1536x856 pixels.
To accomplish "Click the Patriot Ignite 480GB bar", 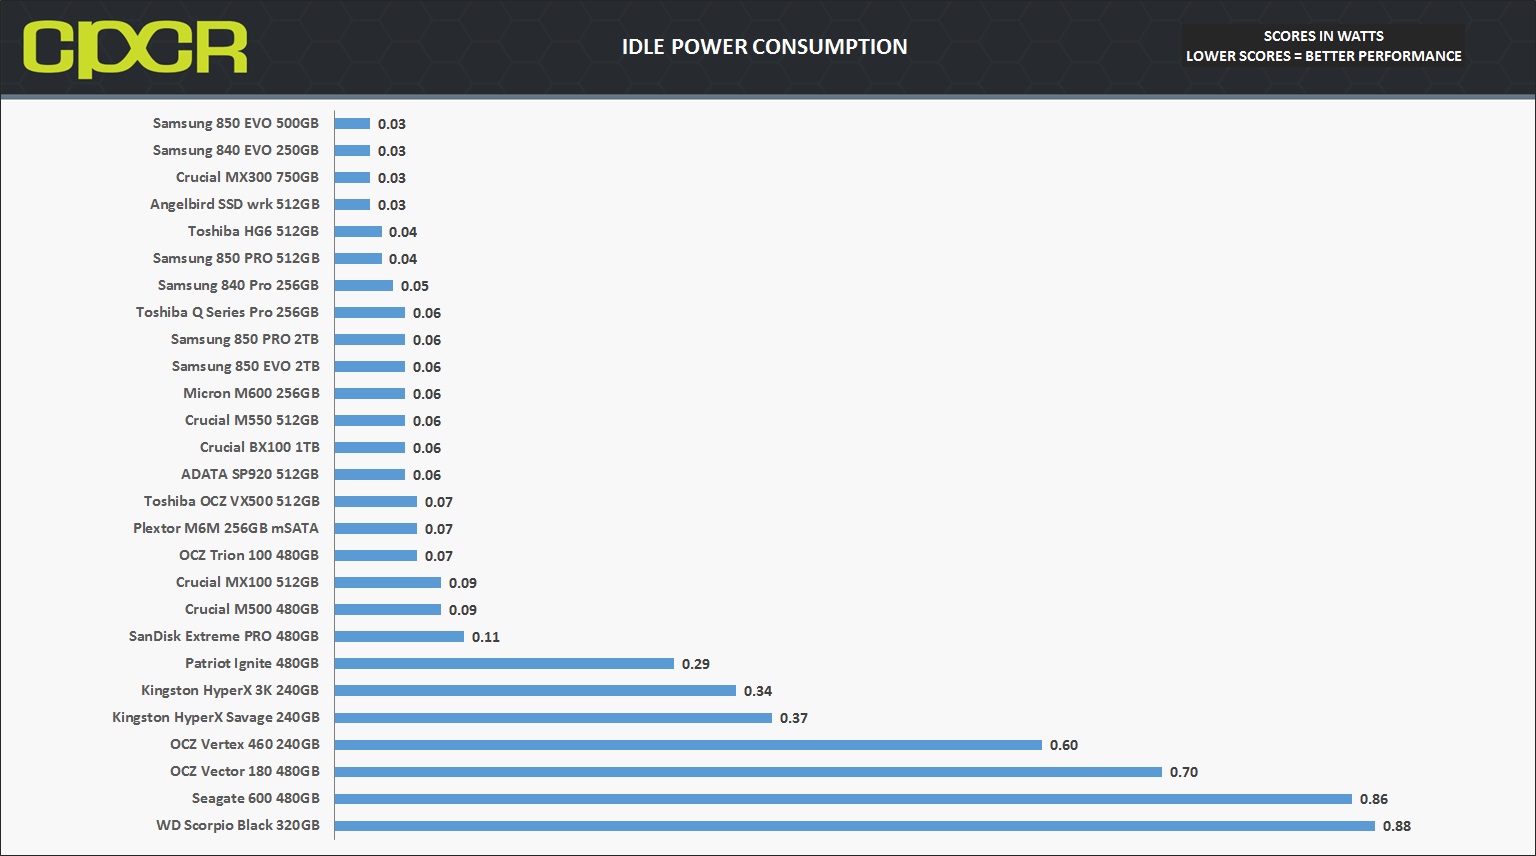I will pos(504,664).
